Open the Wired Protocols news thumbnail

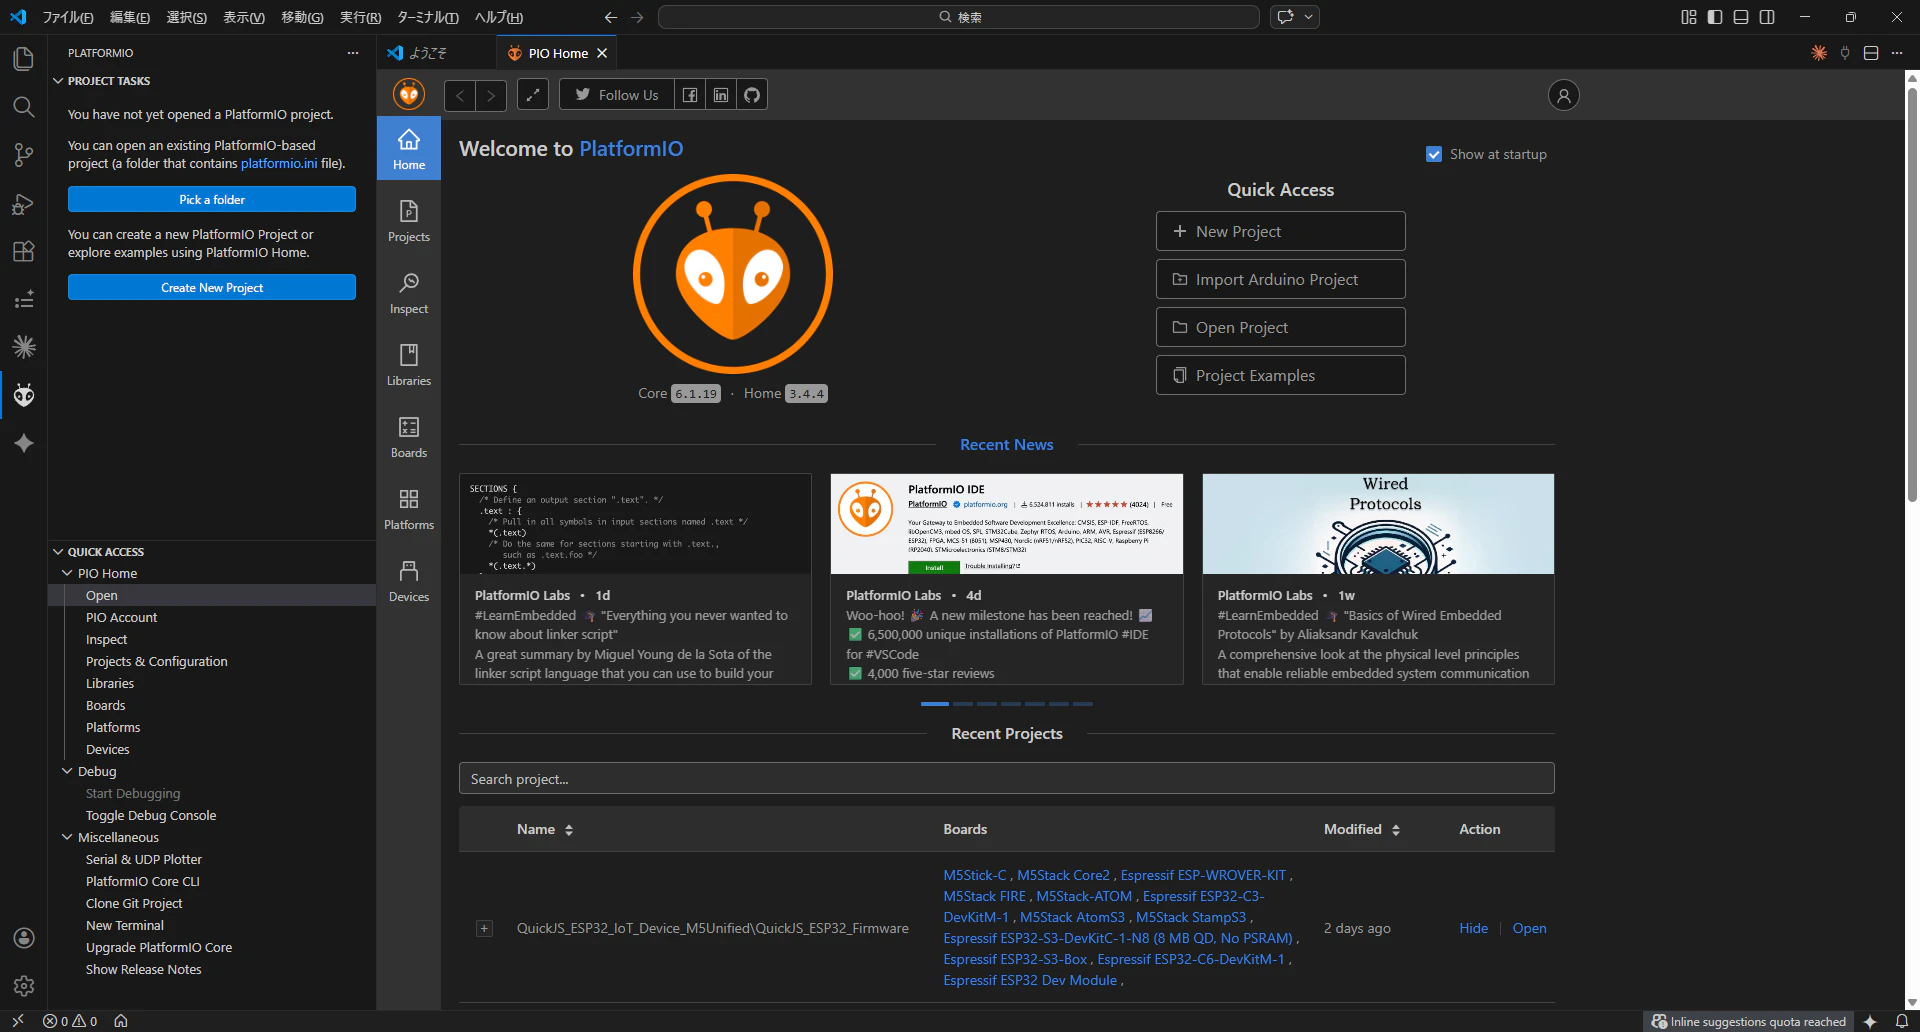[x=1378, y=524]
